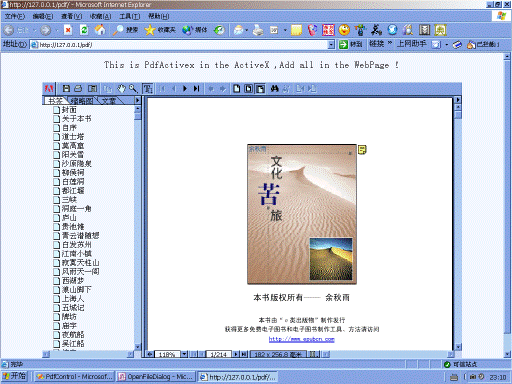The height and width of the screenshot is (384, 512).
Task: Open the 工具(T) menu
Action: point(130,16)
